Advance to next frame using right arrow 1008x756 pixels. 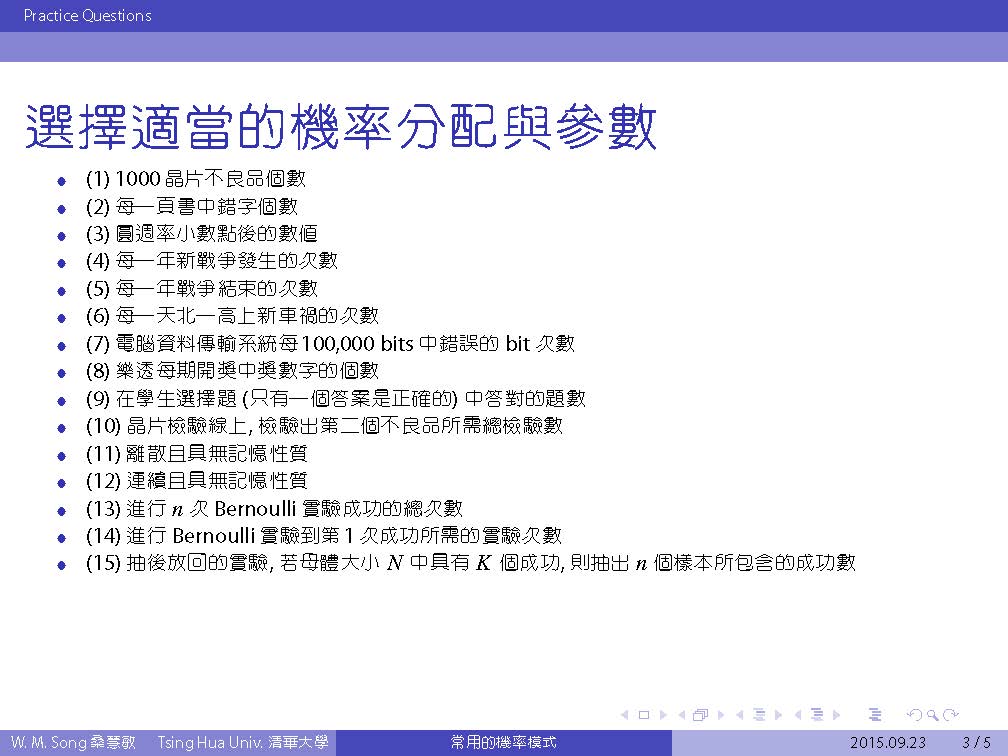point(719,715)
